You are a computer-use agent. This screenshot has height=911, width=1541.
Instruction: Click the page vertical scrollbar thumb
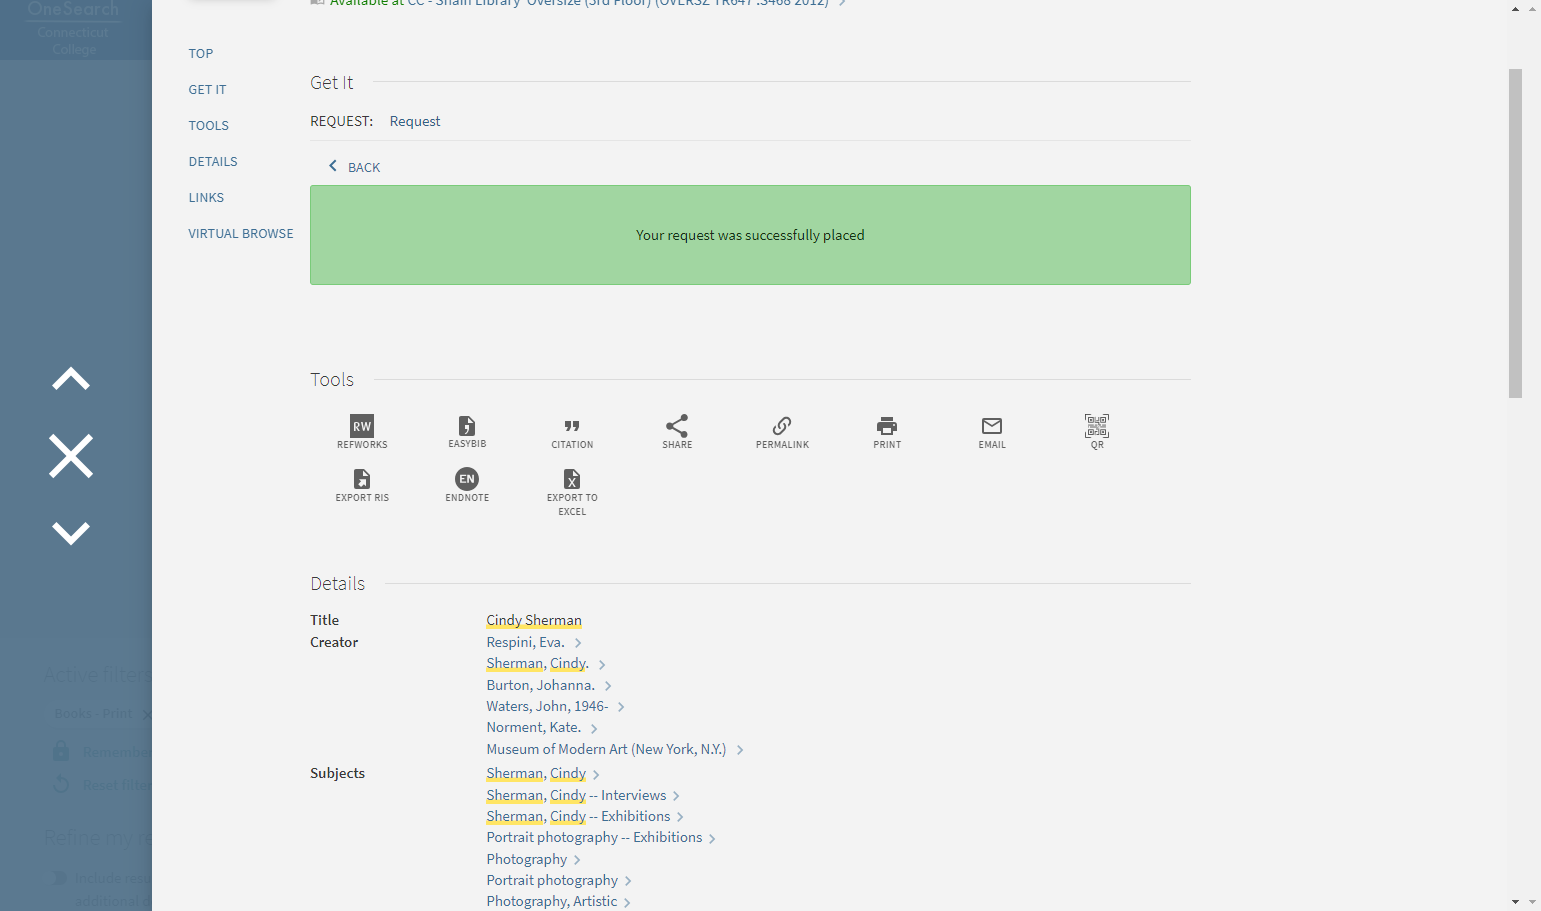pos(1515,233)
